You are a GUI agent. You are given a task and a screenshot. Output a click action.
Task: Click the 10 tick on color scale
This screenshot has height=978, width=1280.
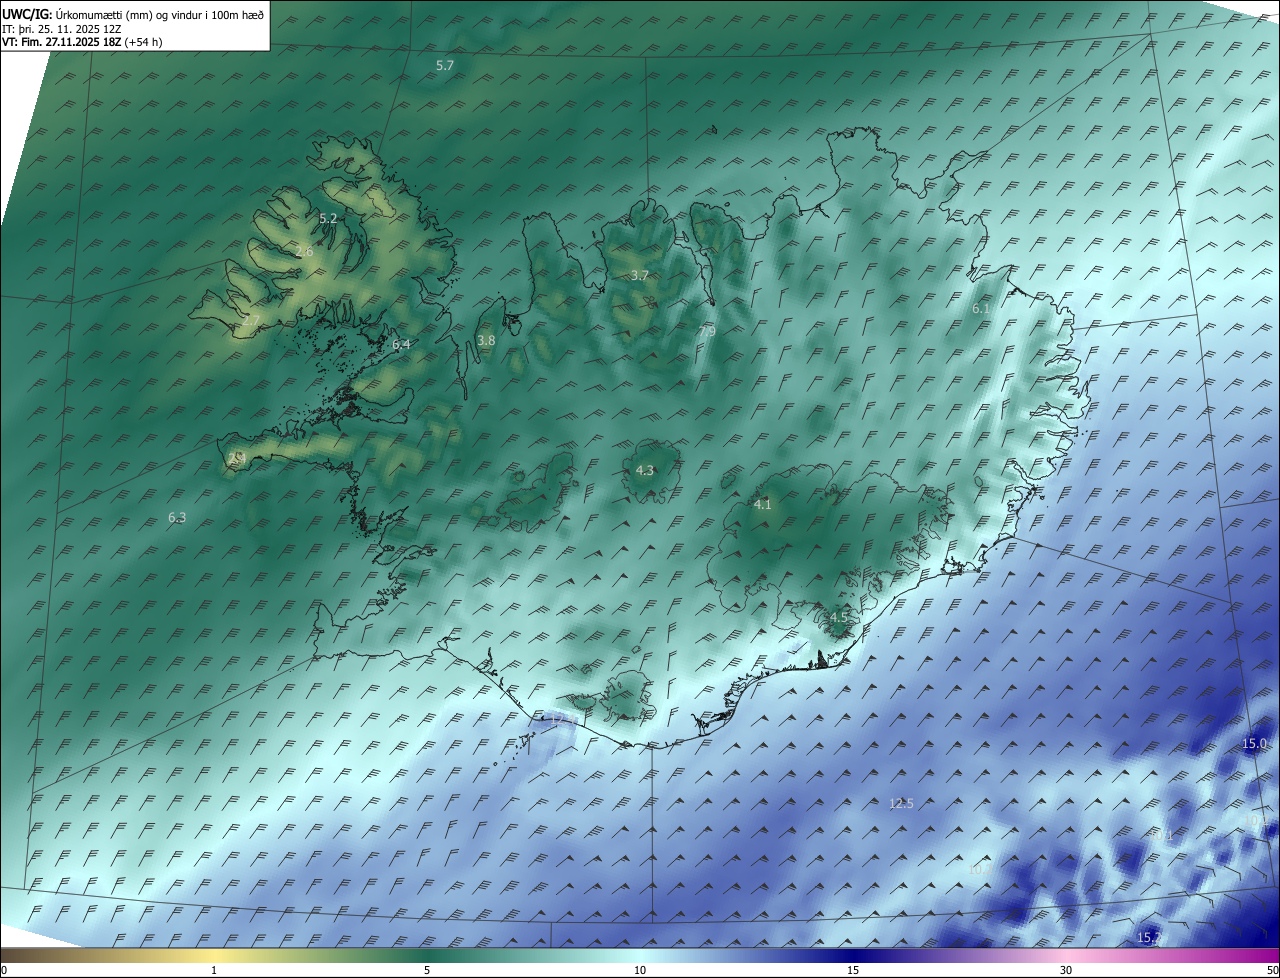640,970
